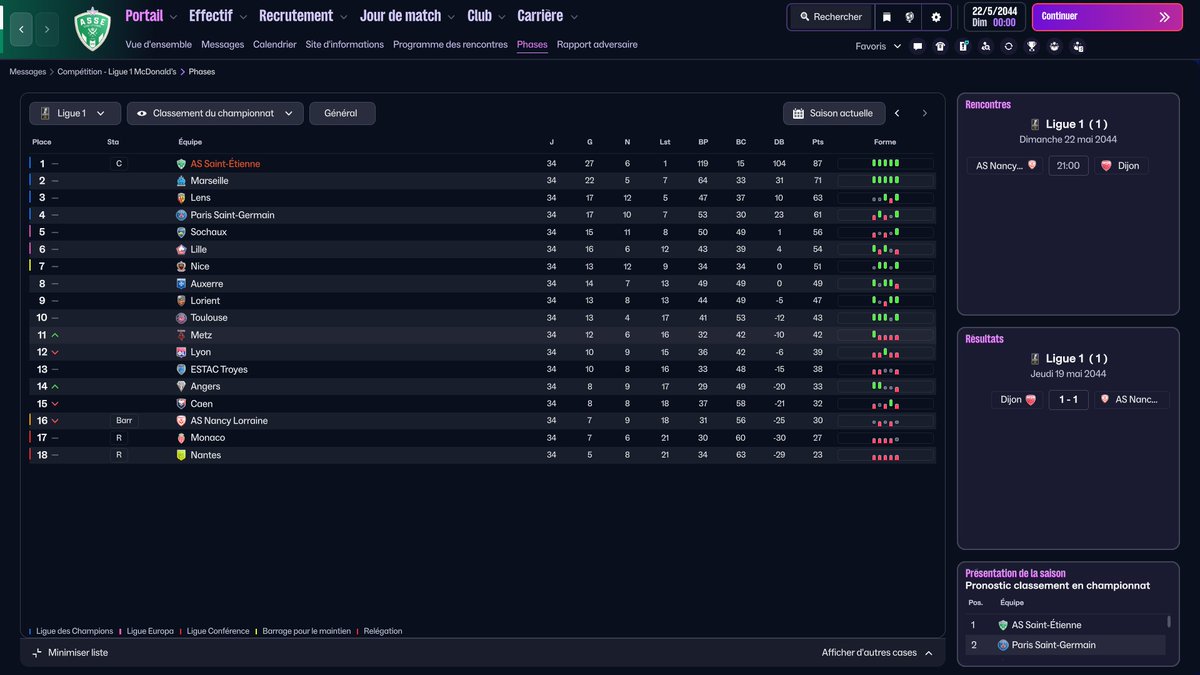Click the Lyon club badge

pos(181,352)
